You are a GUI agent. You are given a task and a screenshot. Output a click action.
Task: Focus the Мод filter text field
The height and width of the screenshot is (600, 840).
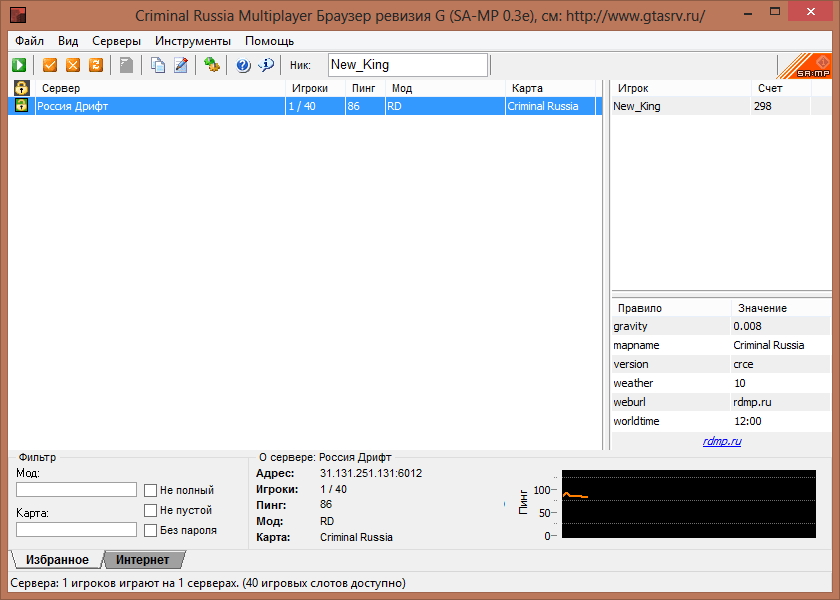click(77, 490)
